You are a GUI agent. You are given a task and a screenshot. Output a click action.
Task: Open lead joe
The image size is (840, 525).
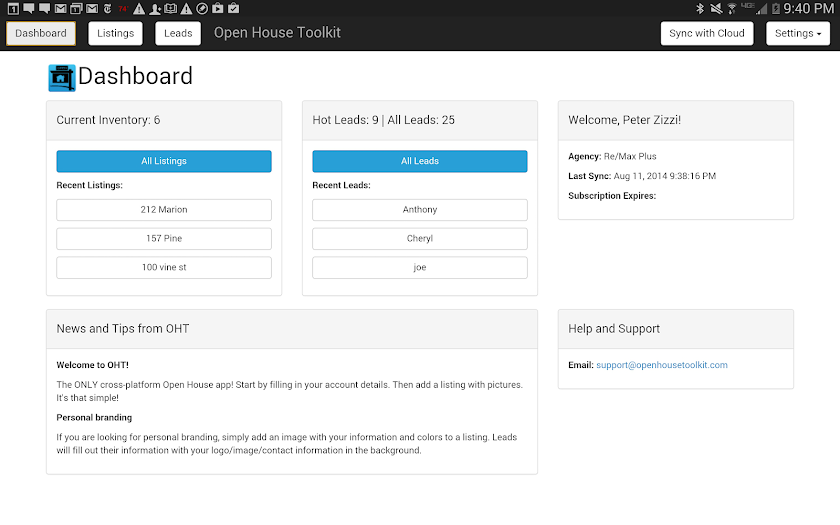click(x=419, y=268)
